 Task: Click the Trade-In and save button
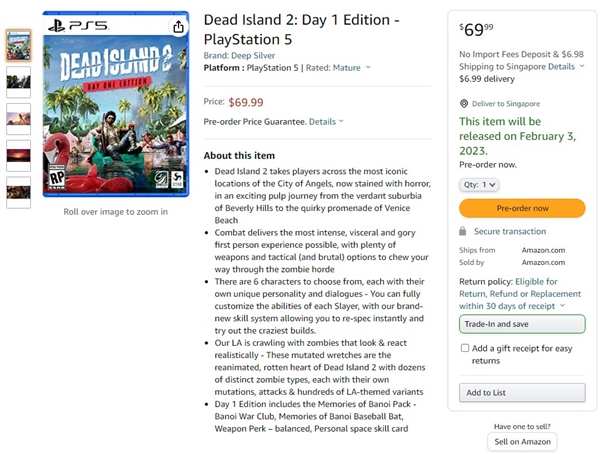coord(522,324)
